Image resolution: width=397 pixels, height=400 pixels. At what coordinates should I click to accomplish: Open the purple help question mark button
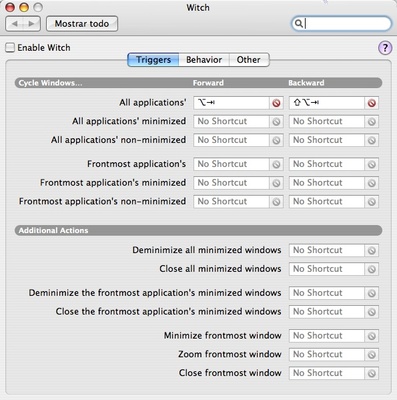pos(385,48)
